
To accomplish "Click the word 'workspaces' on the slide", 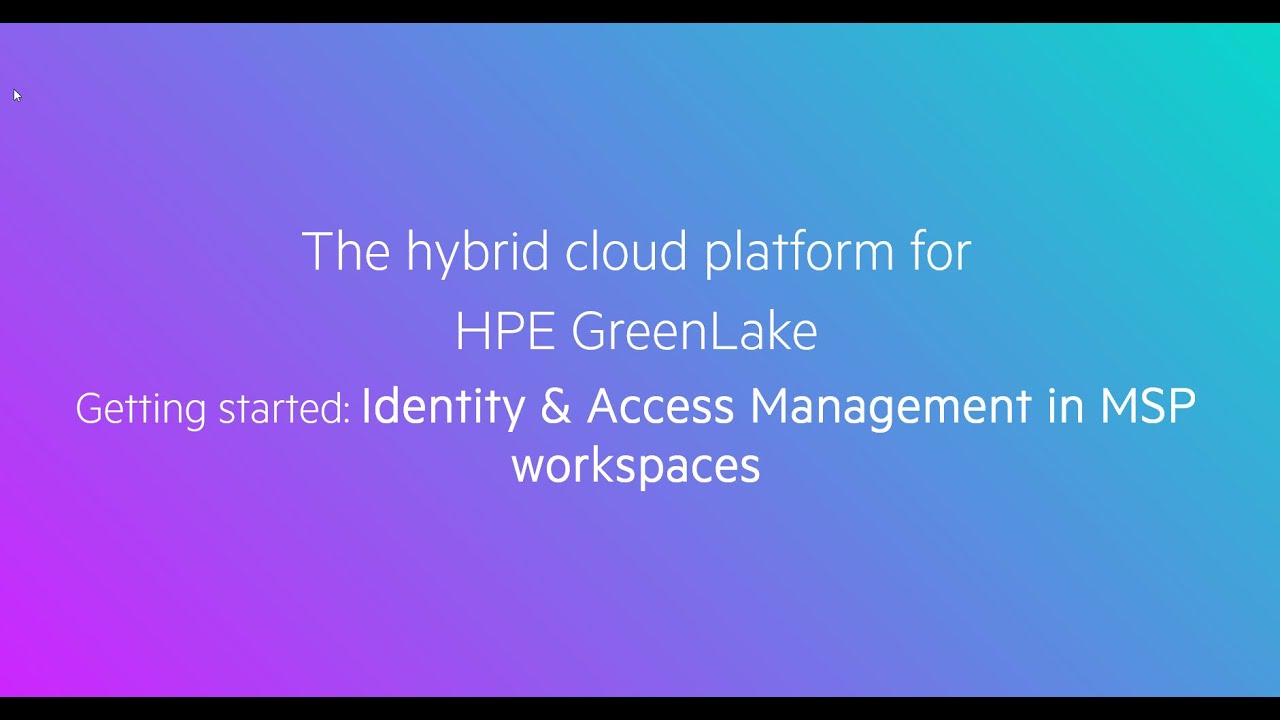I will pyautogui.click(x=636, y=466).
